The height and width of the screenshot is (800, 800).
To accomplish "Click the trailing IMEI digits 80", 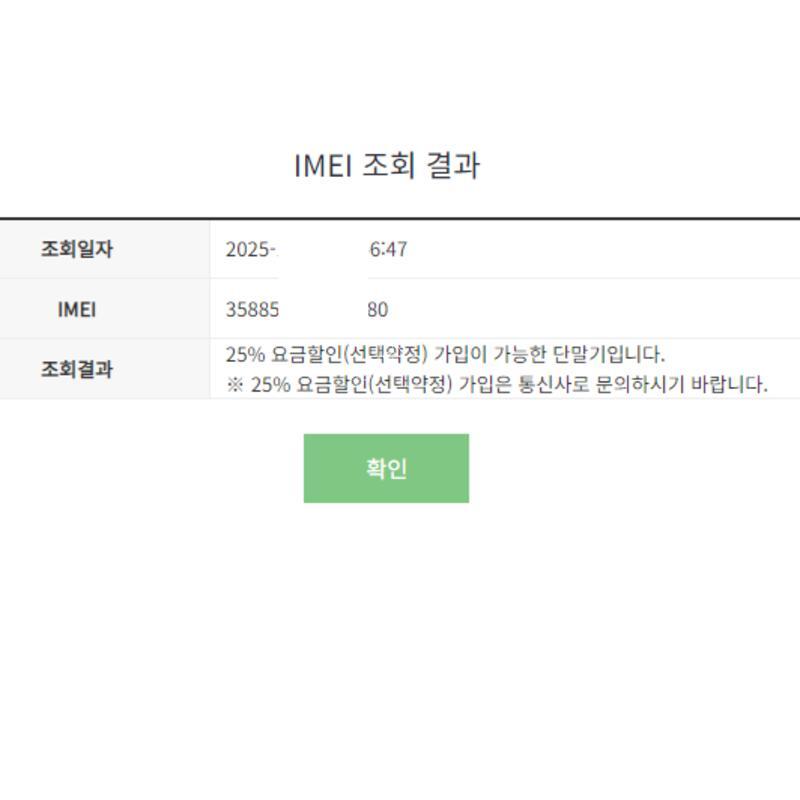I will click(x=377, y=309).
